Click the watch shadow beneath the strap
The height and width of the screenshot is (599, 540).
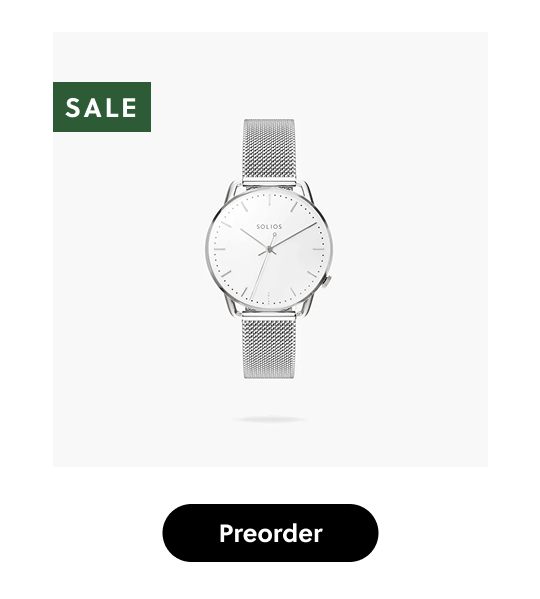tap(269, 419)
